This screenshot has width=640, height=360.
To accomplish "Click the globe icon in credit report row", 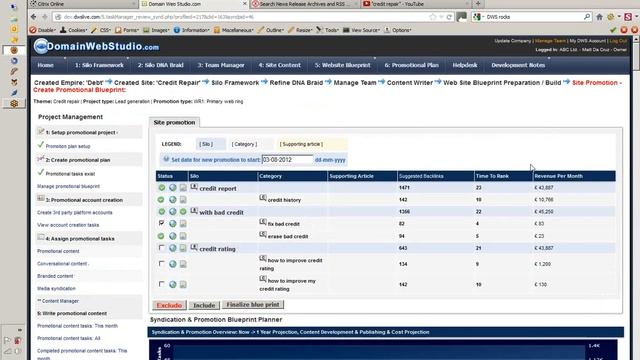I will pos(173,188).
